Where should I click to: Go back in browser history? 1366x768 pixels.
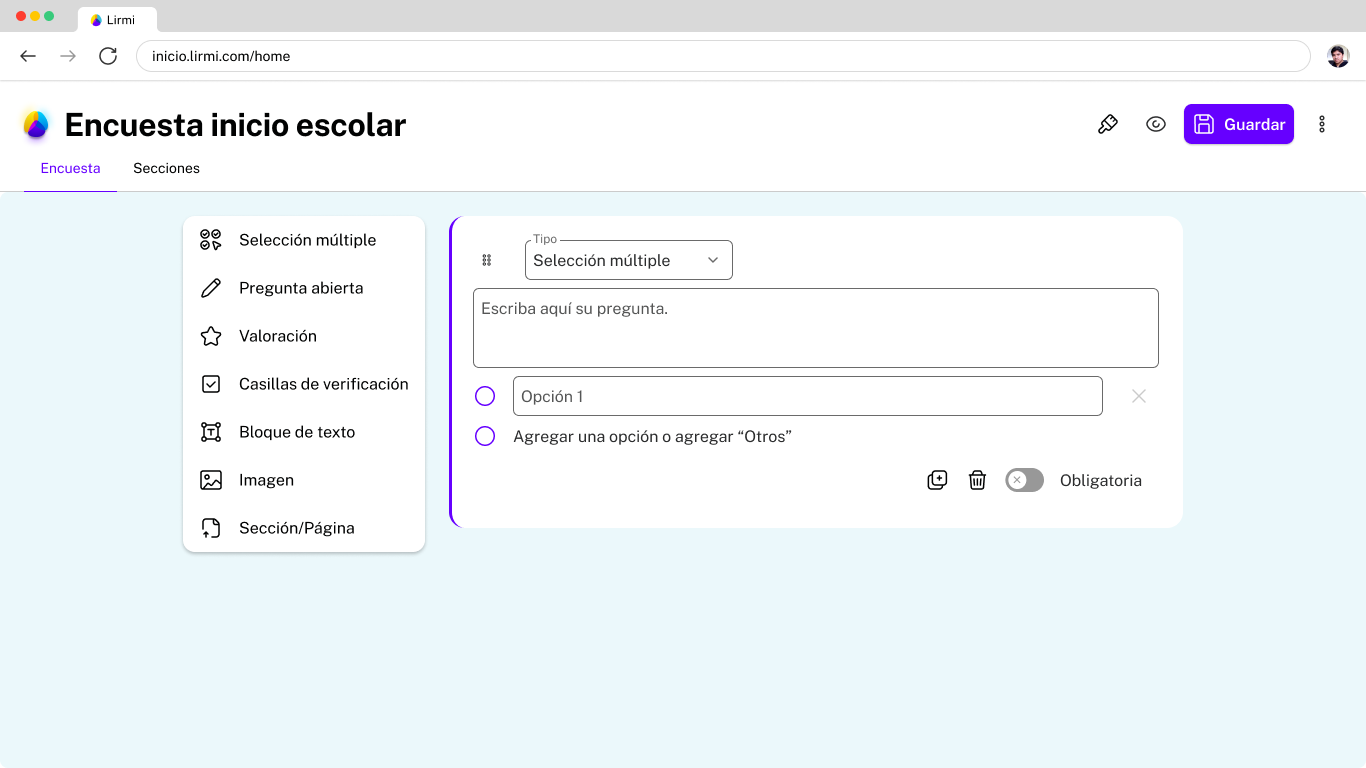[28, 56]
